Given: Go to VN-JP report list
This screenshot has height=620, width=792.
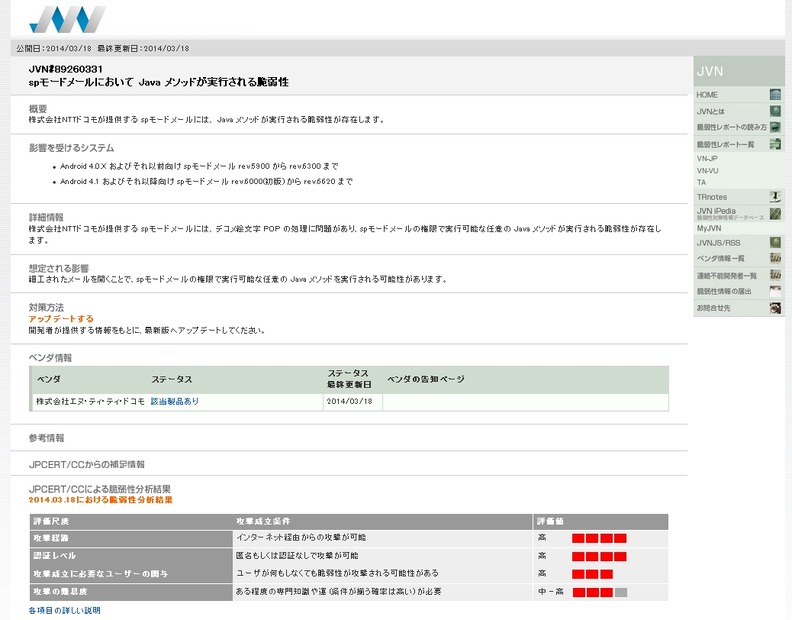Looking at the screenshot, I should [707, 159].
